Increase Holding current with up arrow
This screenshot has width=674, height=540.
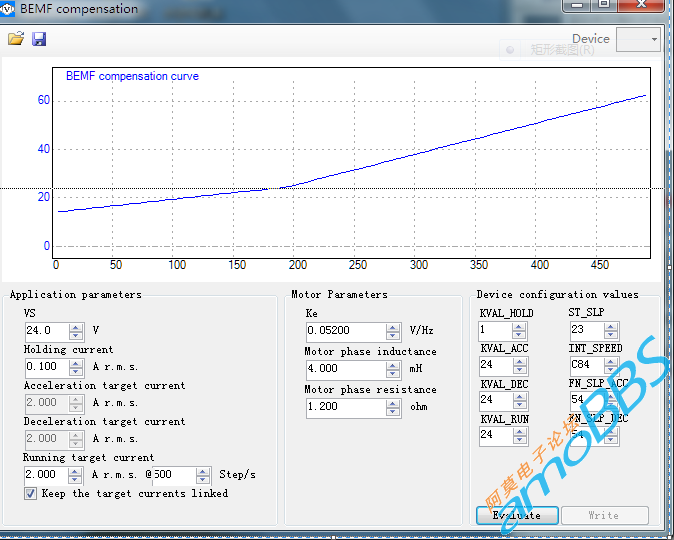(76, 364)
